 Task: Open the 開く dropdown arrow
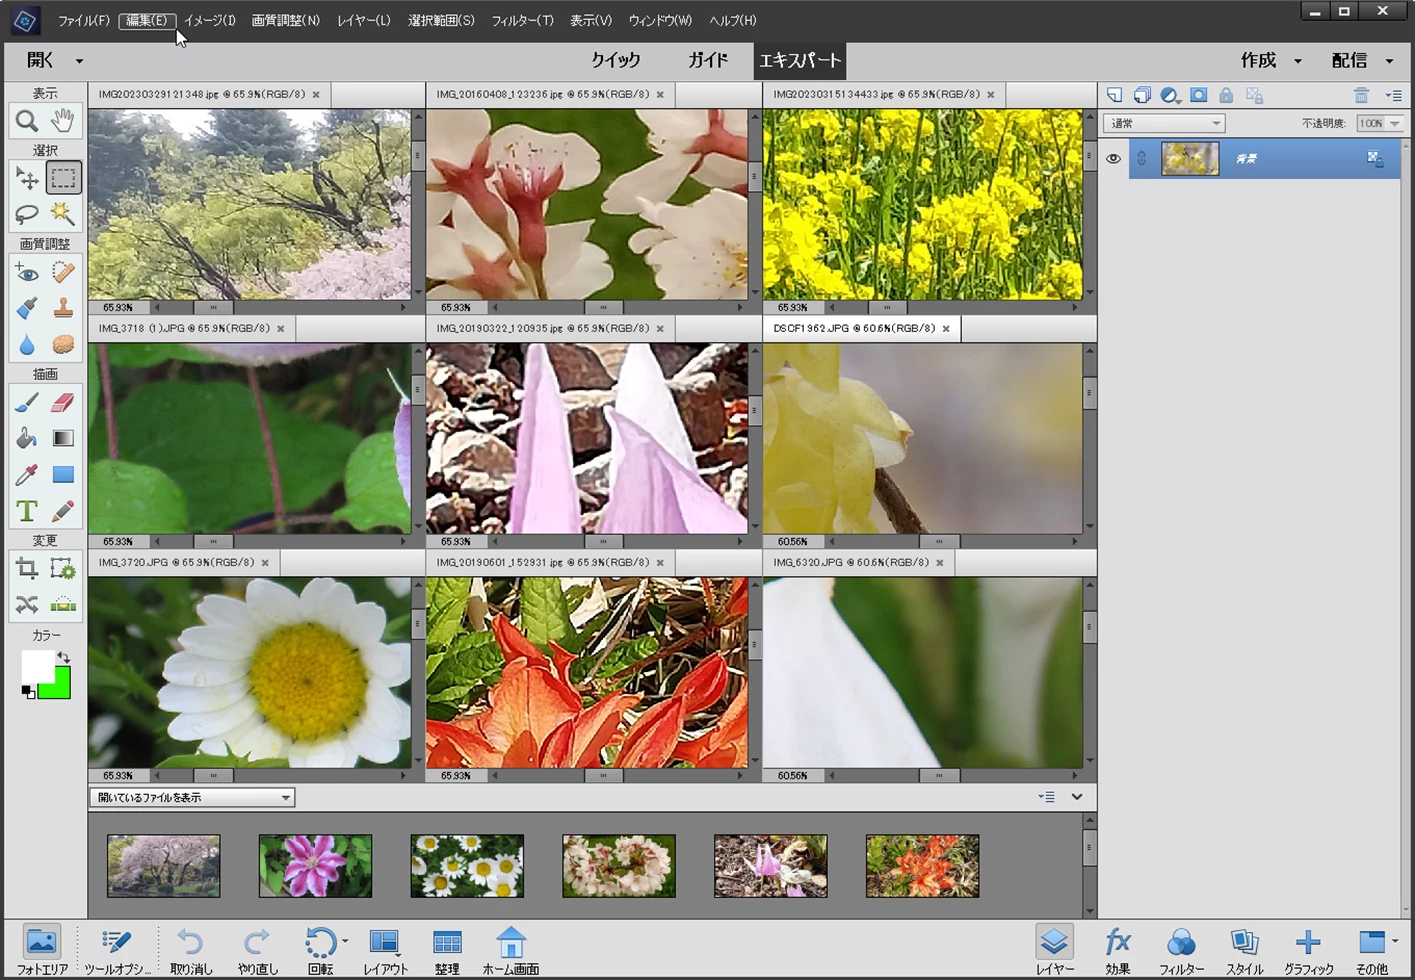click(79, 61)
